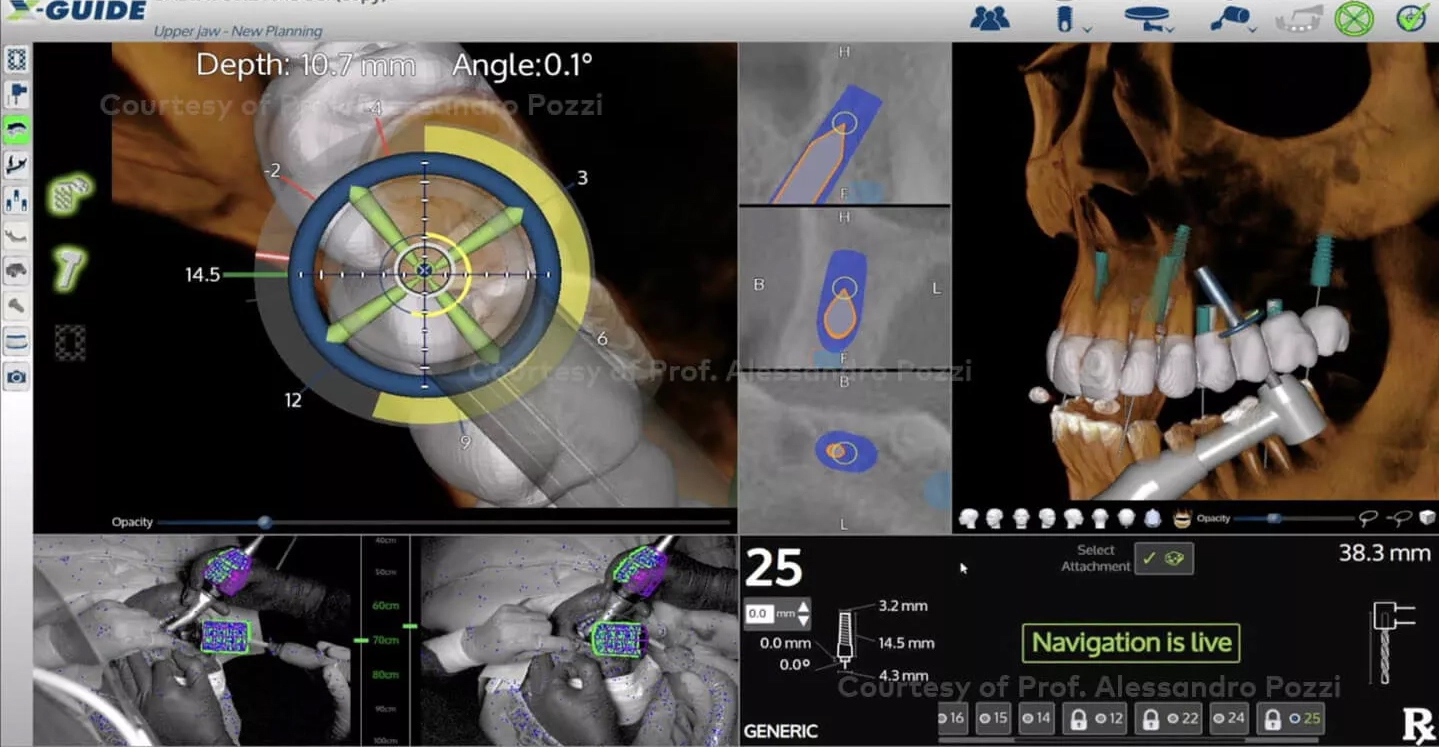Image resolution: width=1439 pixels, height=747 pixels.
Task: Click the patient group icon in top toolbar
Action: tap(989, 18)
